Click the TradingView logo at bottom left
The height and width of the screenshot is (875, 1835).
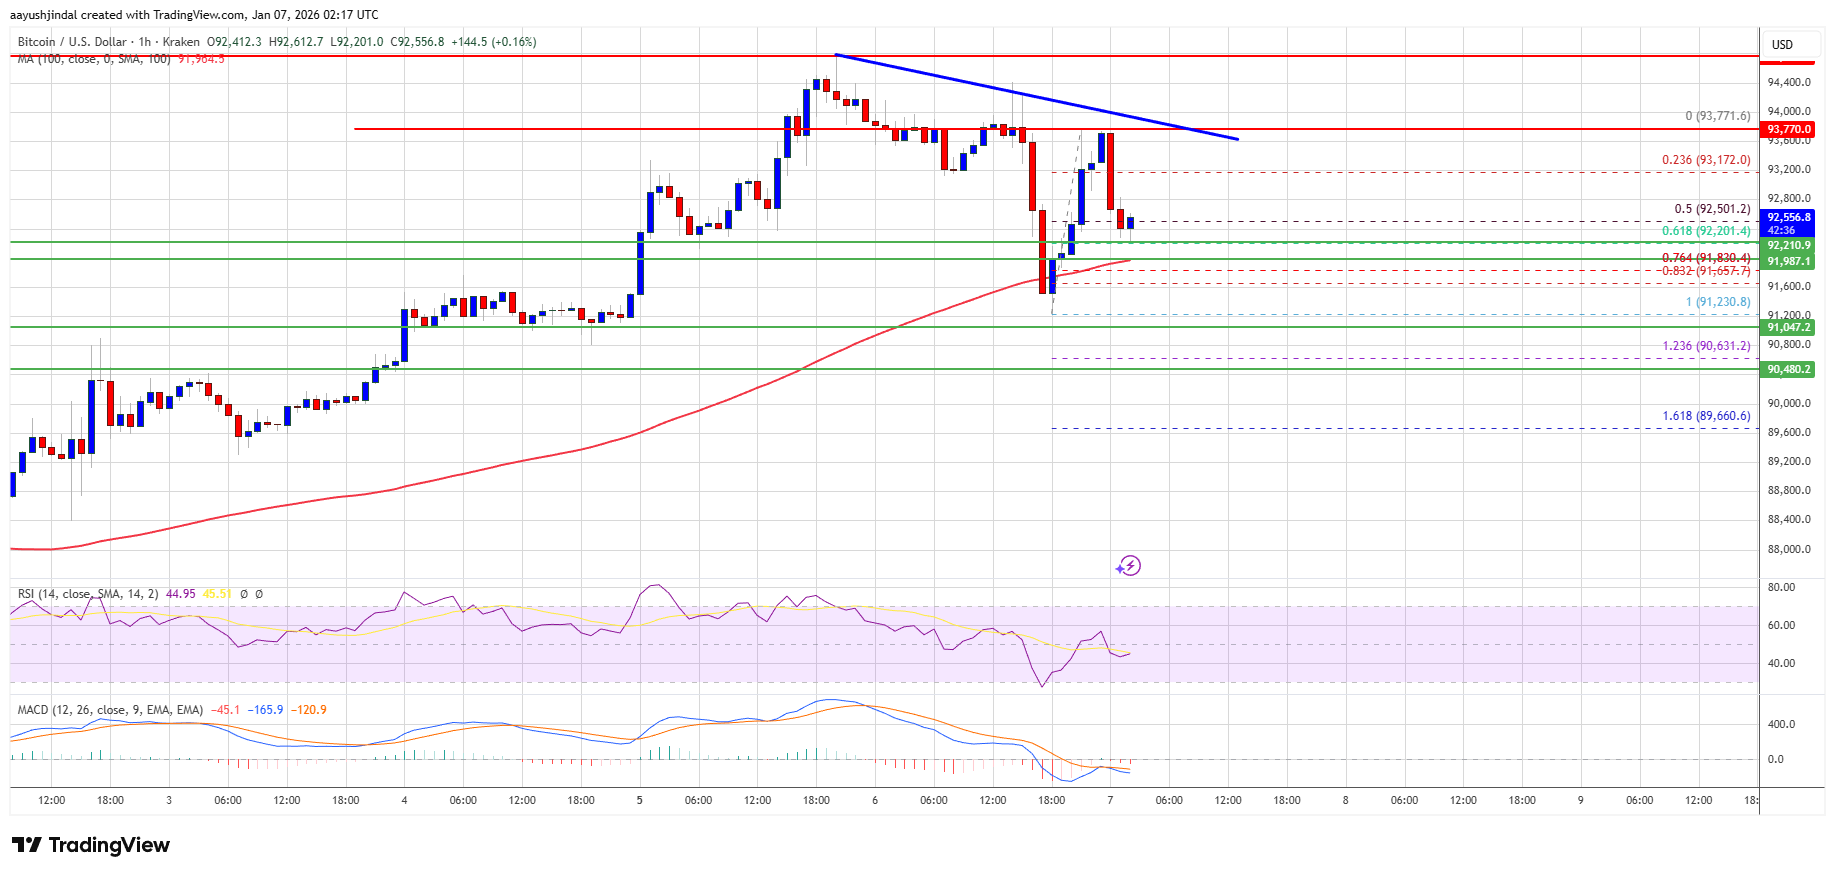pyautogui.click(x=92, y=845)
